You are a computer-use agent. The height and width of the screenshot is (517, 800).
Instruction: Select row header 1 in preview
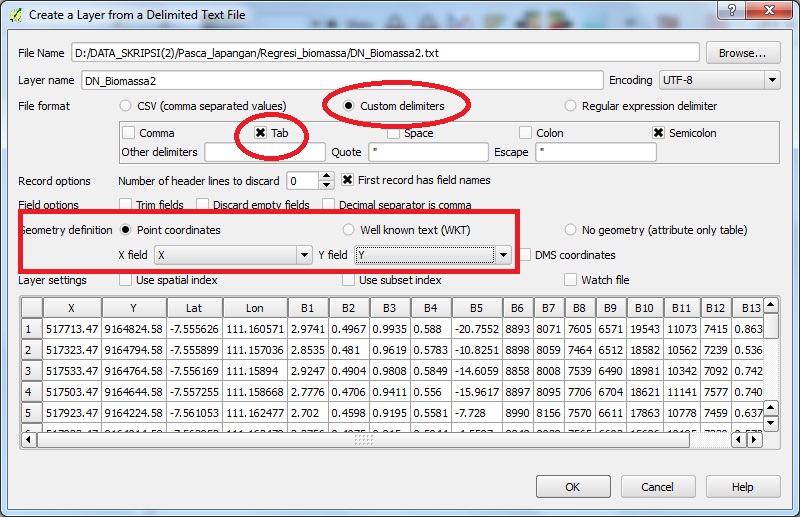point(32,329)
